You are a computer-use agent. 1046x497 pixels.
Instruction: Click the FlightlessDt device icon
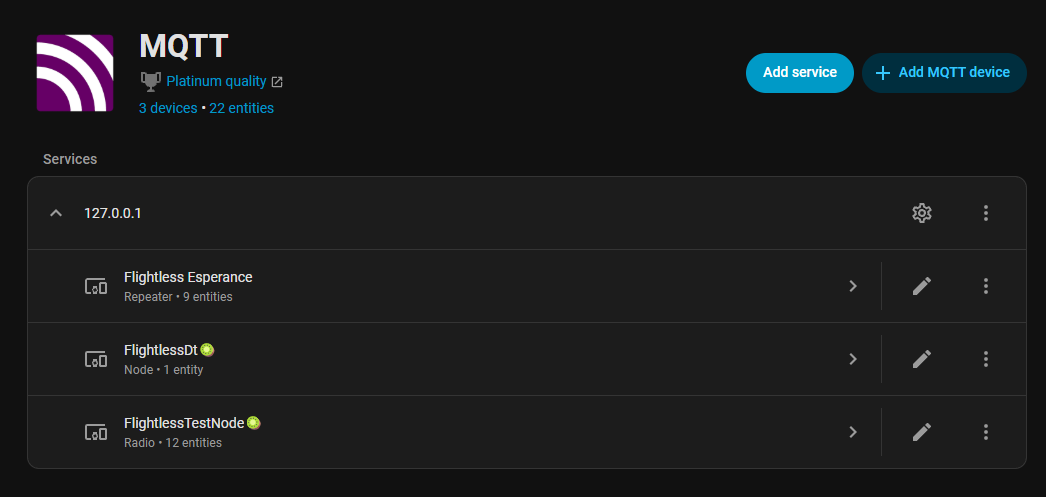95,359
